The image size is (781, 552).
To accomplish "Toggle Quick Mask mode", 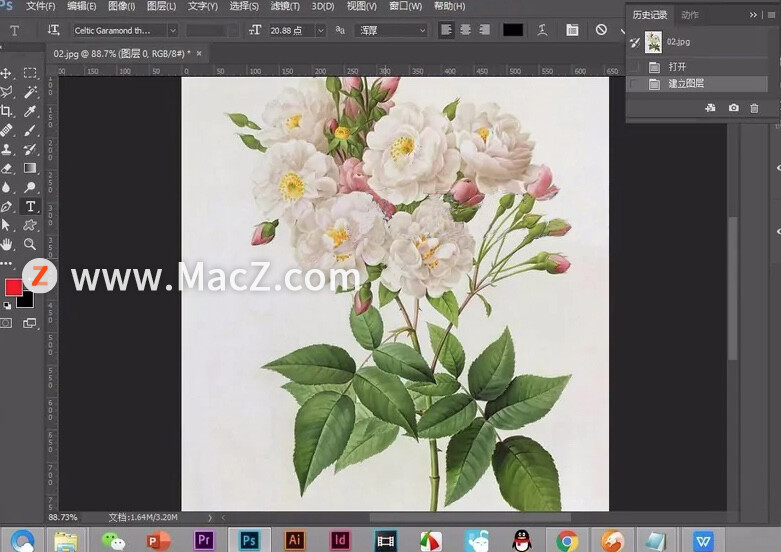I will 6,323.
